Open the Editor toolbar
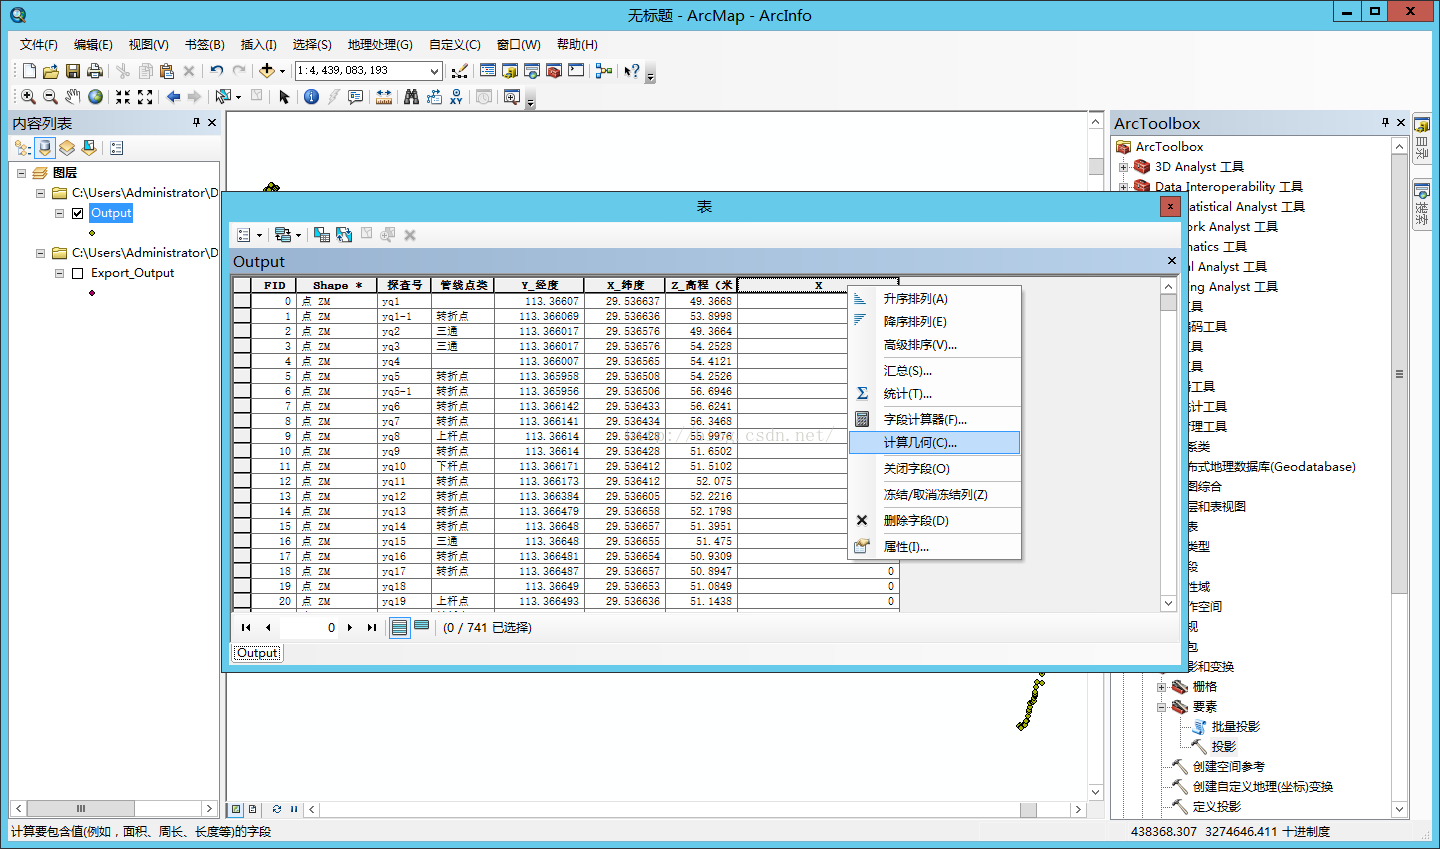 (x=459, y=71)
